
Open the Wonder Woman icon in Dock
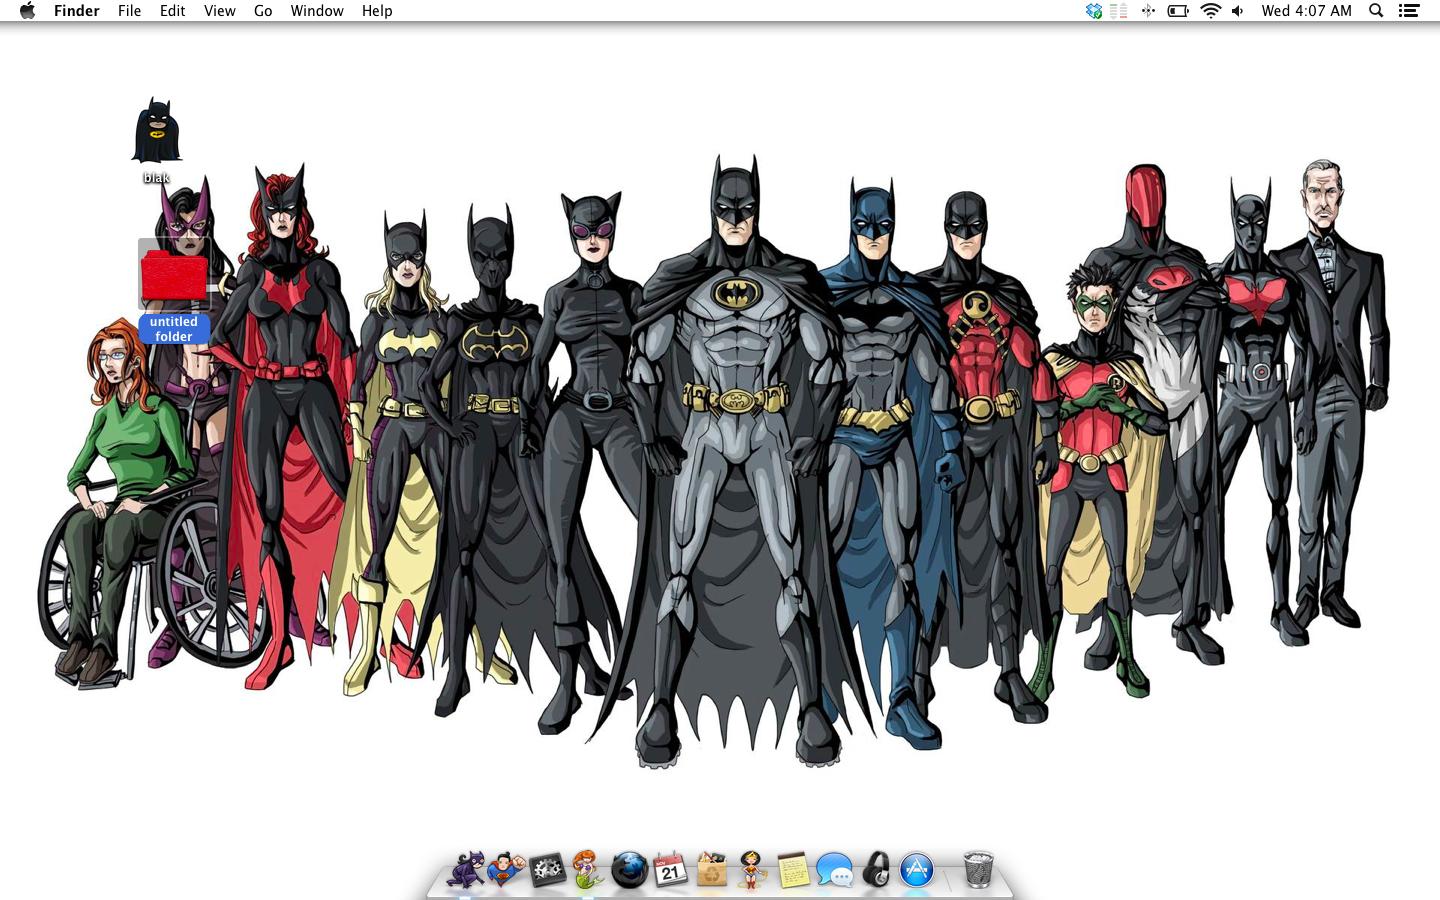point(752,870)
